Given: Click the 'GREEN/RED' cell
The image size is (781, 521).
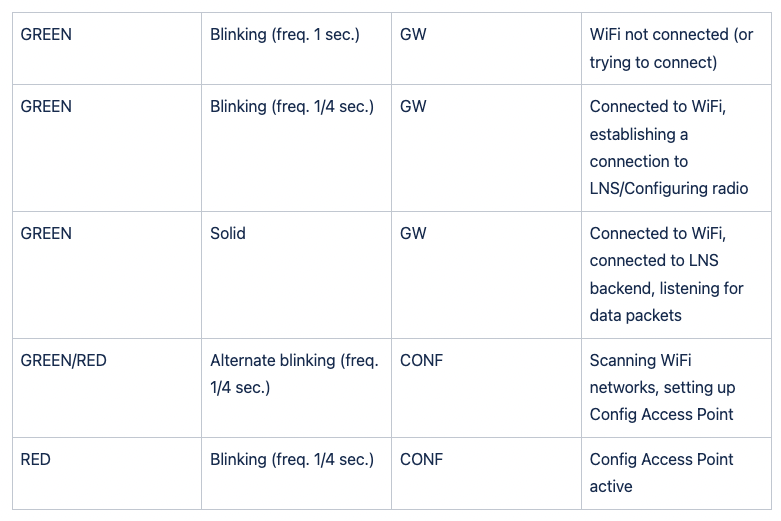Looking at the screenshot, I should tap(107, 388).
